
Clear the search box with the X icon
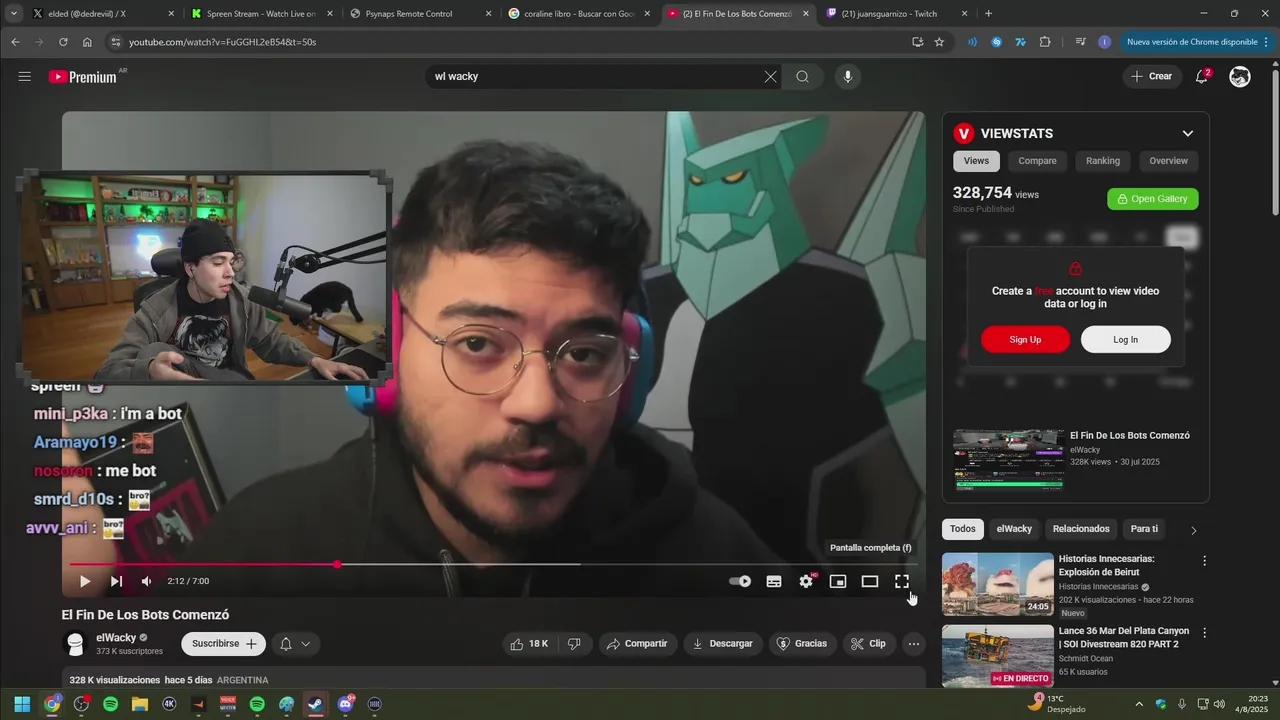click(x=770, y=77)
